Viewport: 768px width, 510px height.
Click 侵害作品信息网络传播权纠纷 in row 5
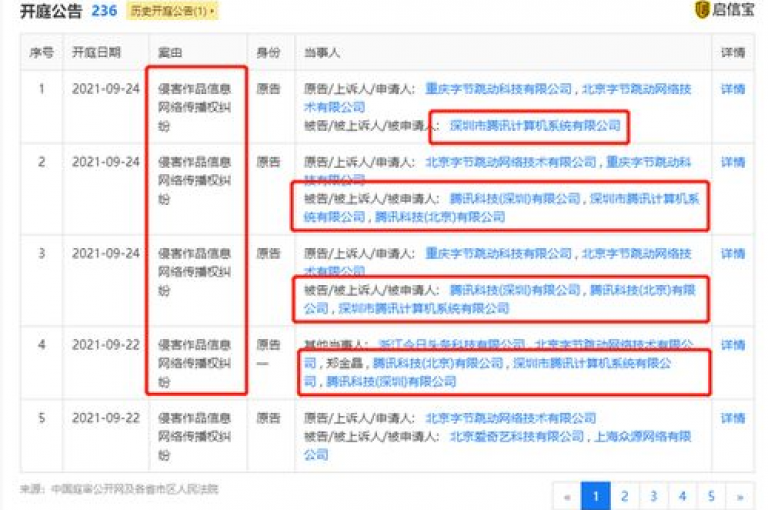click(x=194, y=437)
